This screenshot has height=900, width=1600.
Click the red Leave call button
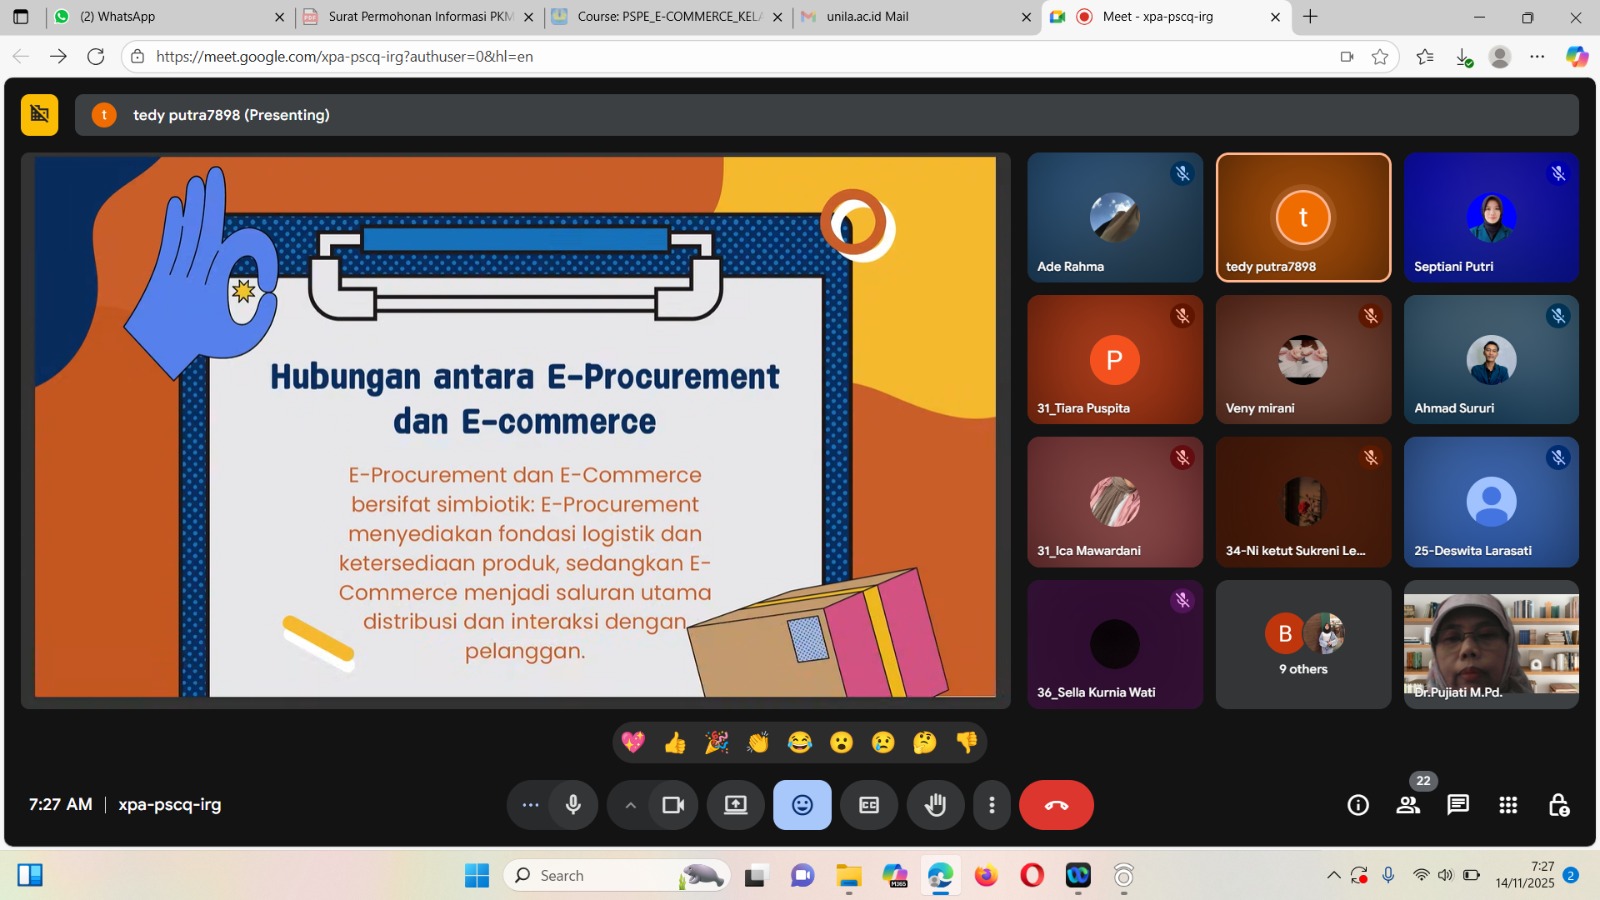1056,805
